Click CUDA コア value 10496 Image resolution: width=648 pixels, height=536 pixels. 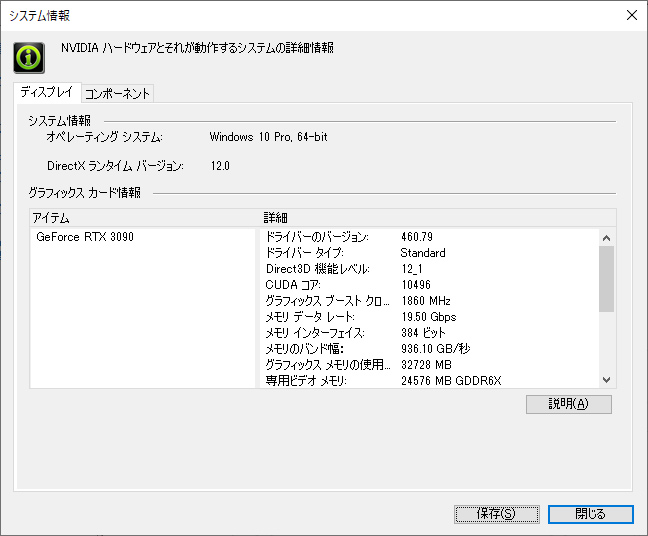pyautogui.click(x=416, y=285)
